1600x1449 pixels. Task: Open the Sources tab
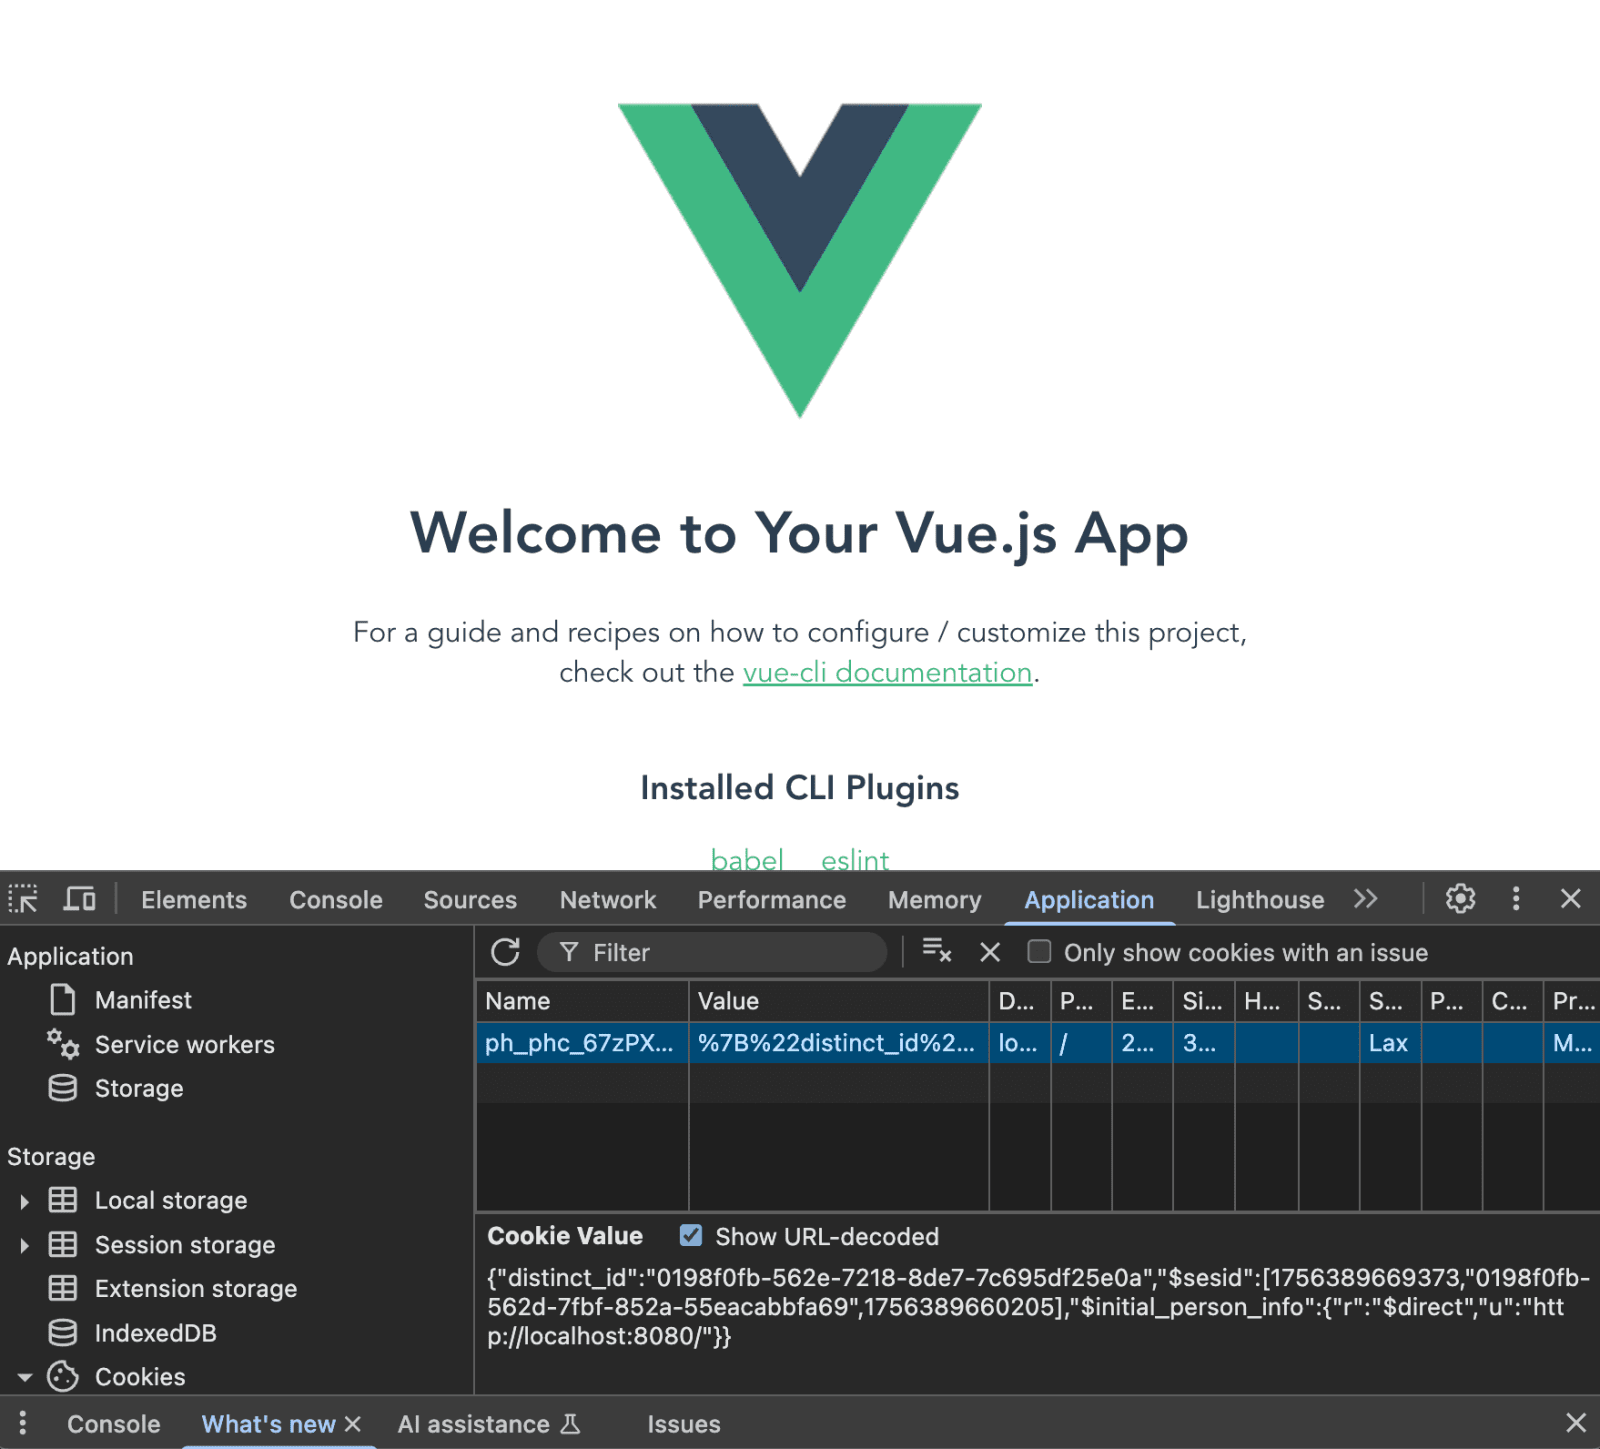coord(470,900)
